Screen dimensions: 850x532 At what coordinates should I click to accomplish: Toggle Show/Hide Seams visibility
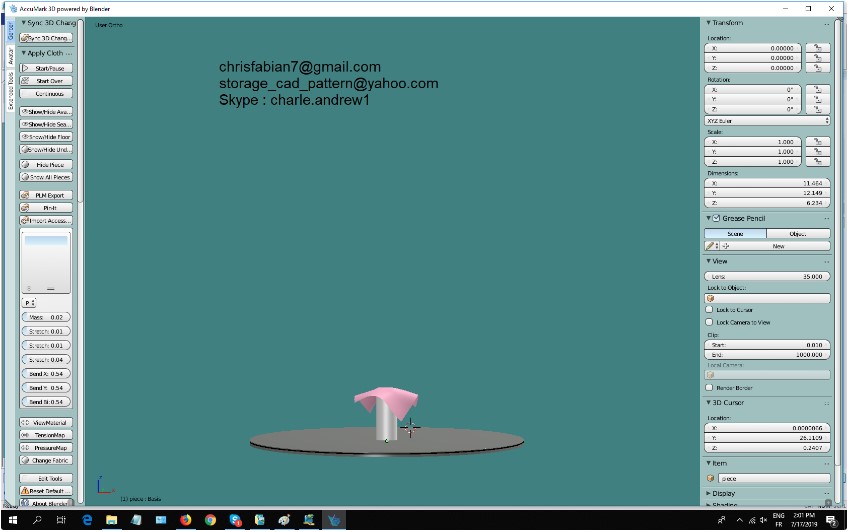point(46,124)
